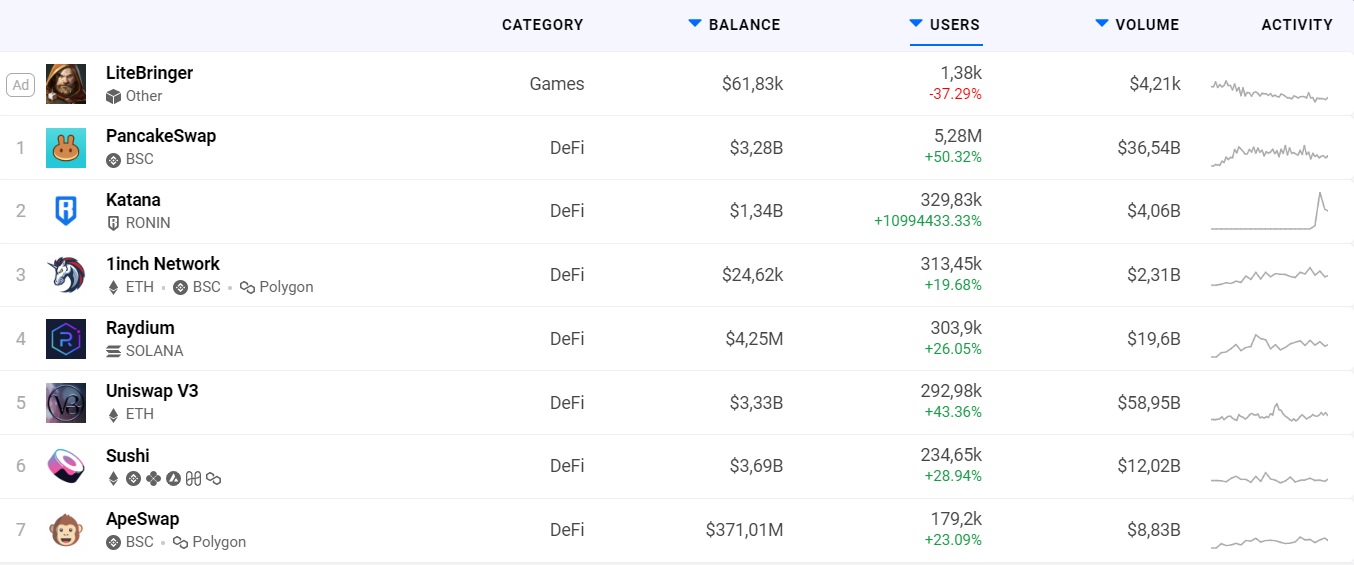Sort by the VOLUME column arrow
The height and width of the screenshot is (565, 1354).
point(1102,24)
